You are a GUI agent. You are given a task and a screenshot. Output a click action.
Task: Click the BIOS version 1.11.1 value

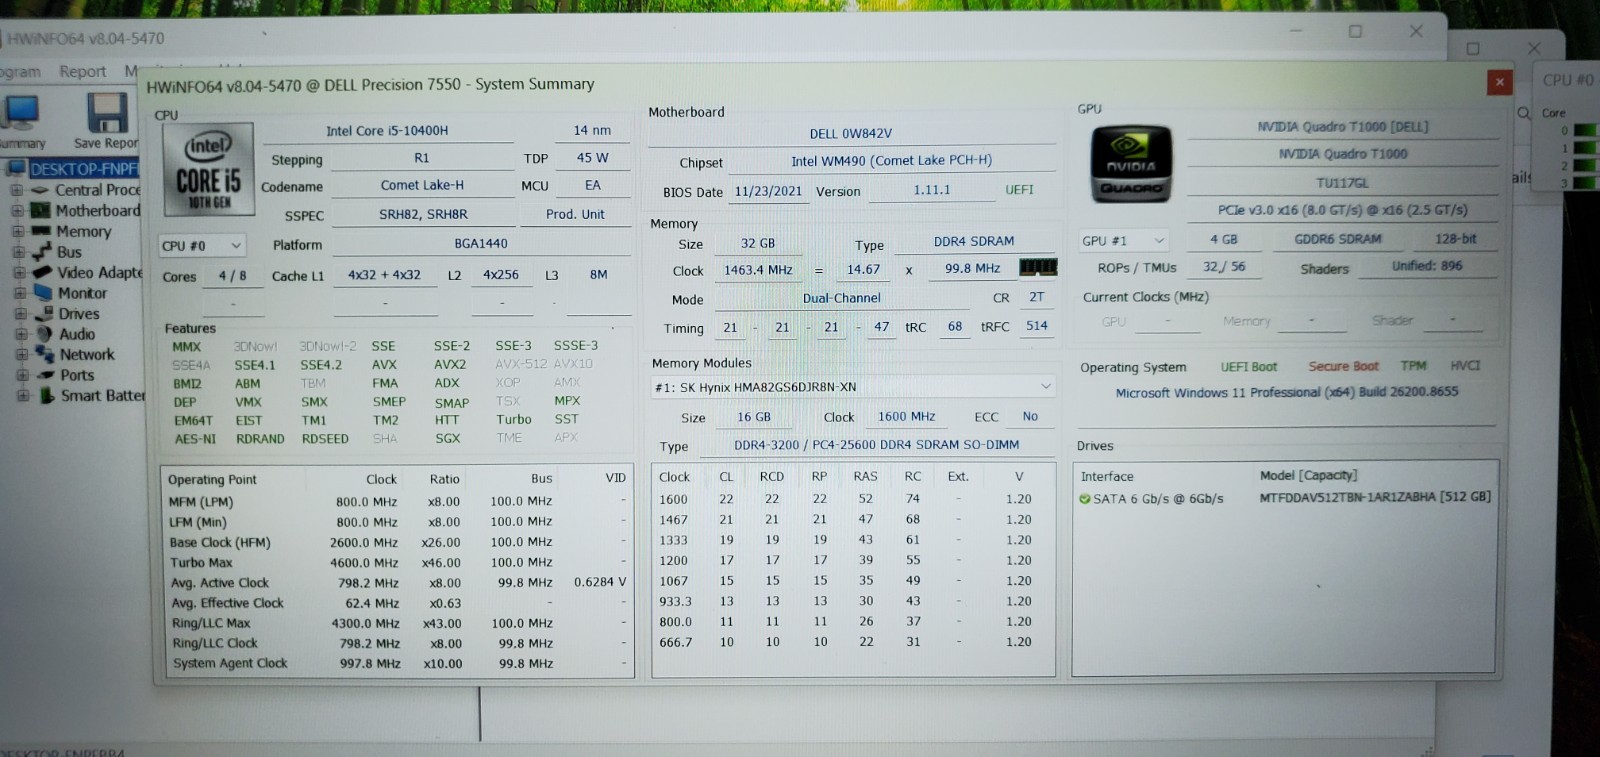pos(932,190)
